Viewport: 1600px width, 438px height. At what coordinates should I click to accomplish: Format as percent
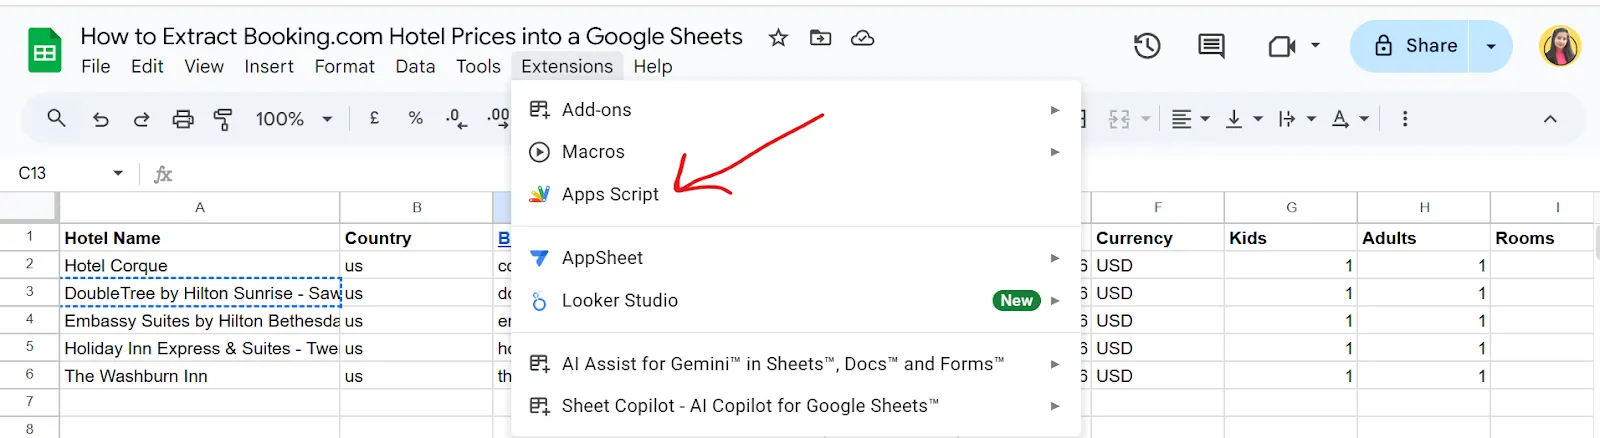[416, 118]
